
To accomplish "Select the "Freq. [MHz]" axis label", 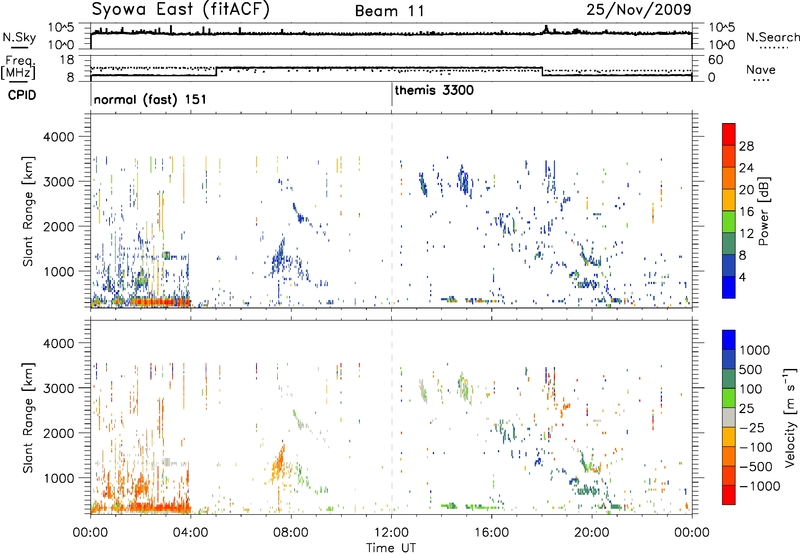I will (18, 67).
